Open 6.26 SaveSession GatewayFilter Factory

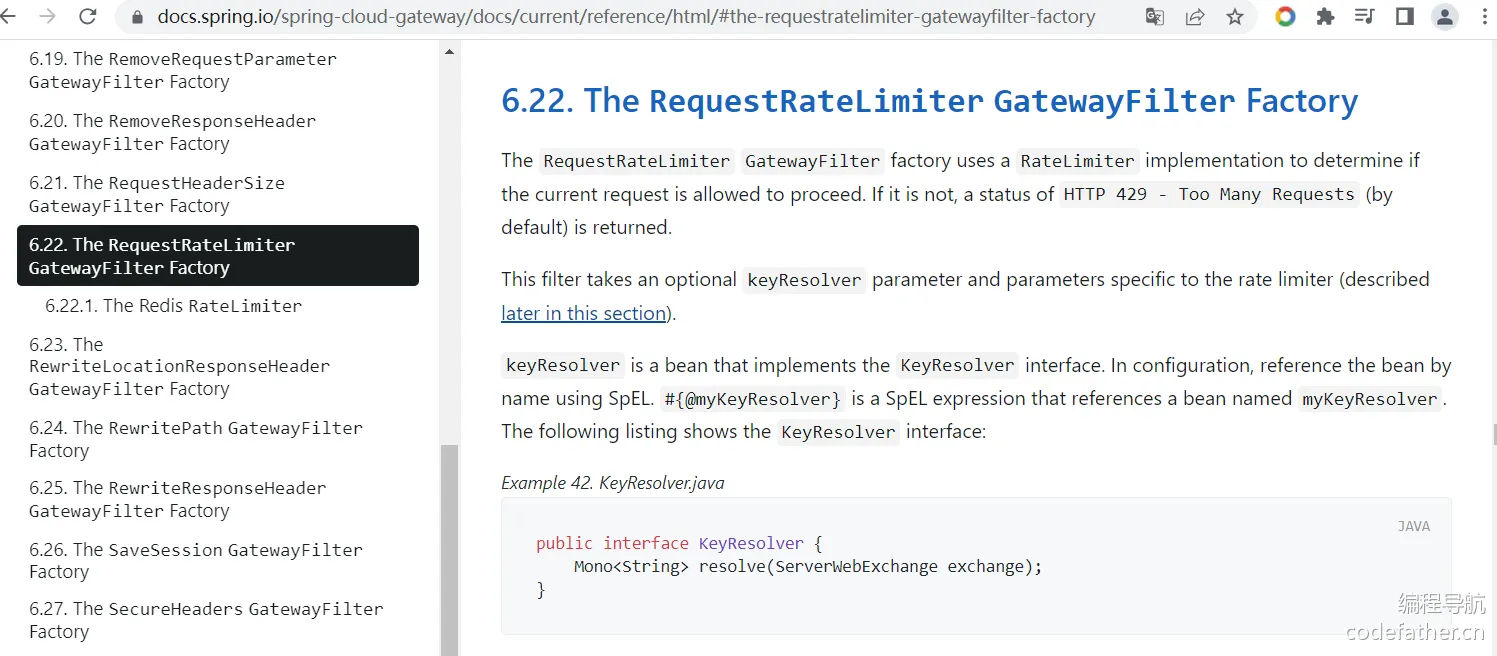pyautogui.click(x=195, y=561)
